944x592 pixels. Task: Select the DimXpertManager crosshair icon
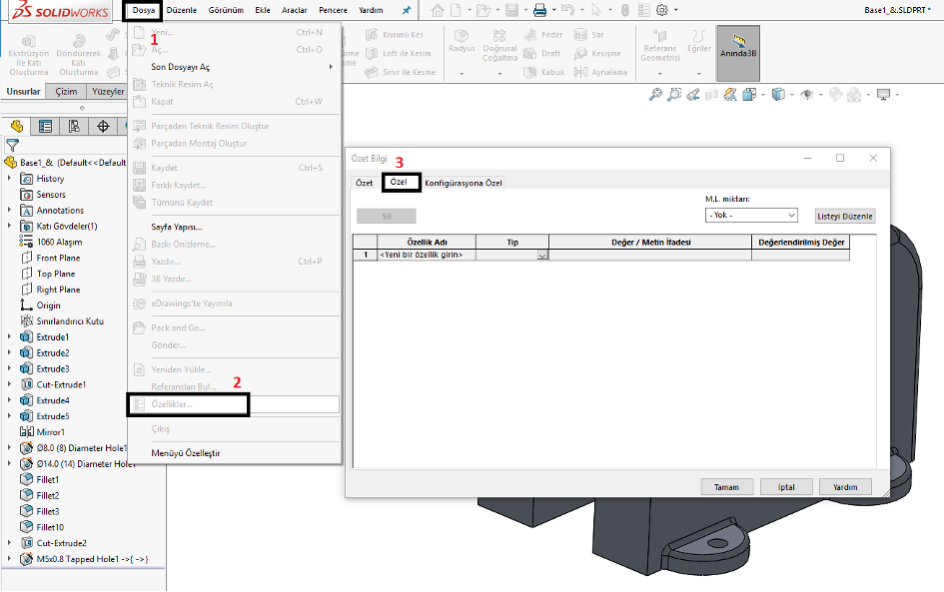tap(103, 126)
